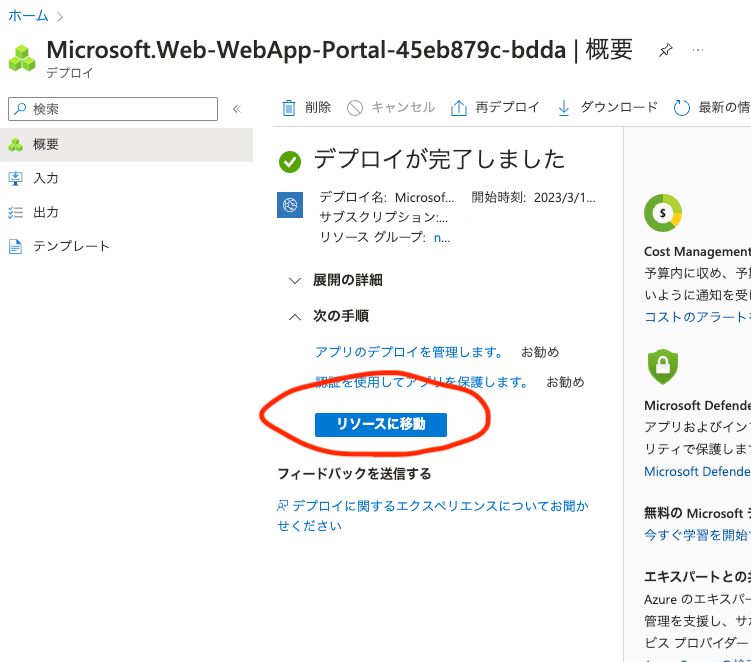The image size is (751, 662).
Task: Click the Cost Management donut icon
Action: click(663, 213)
